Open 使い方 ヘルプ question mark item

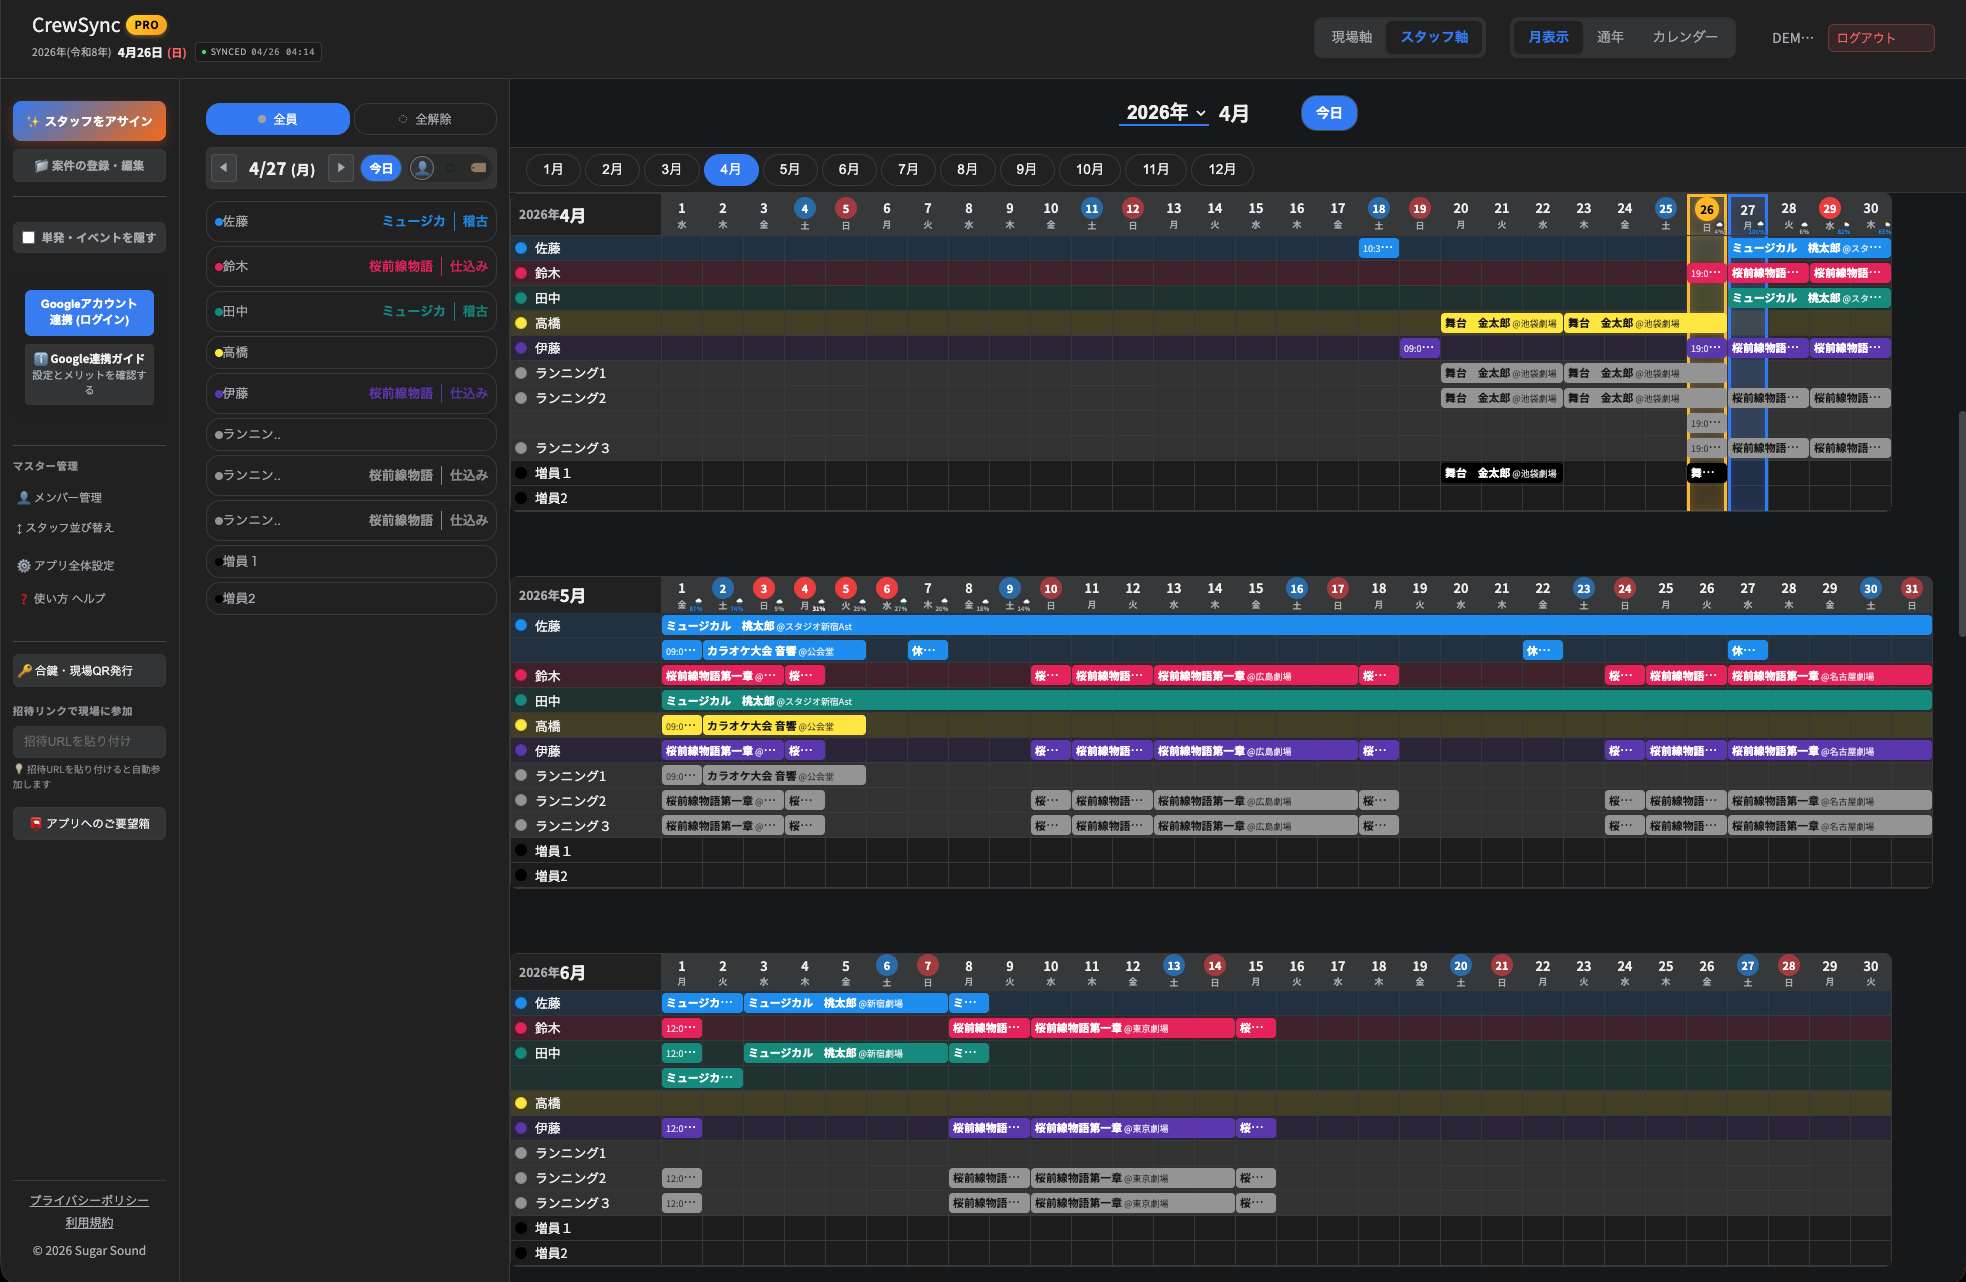[62, 598]
